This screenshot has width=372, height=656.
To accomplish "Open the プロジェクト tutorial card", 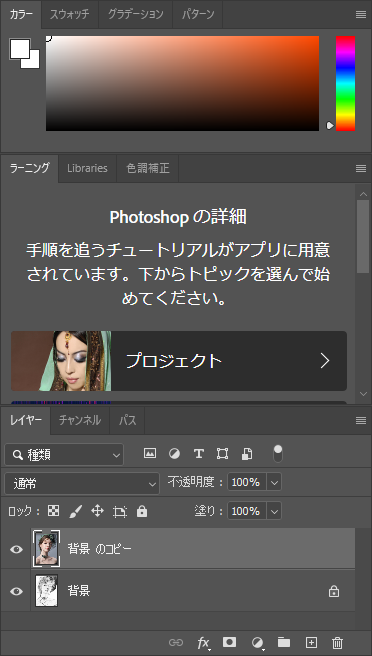I will pos(179,361).
